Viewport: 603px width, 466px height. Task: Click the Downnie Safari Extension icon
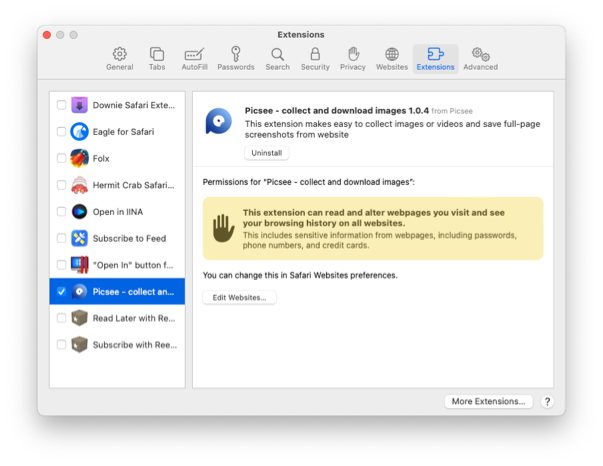(x=79, y=105)
